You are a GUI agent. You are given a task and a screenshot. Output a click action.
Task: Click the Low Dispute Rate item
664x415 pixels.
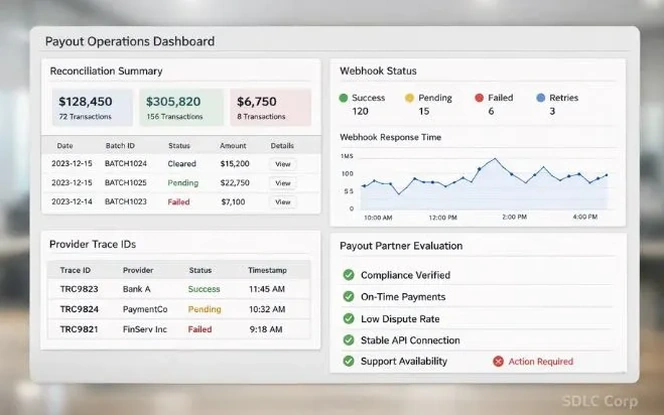coord(400,319)
